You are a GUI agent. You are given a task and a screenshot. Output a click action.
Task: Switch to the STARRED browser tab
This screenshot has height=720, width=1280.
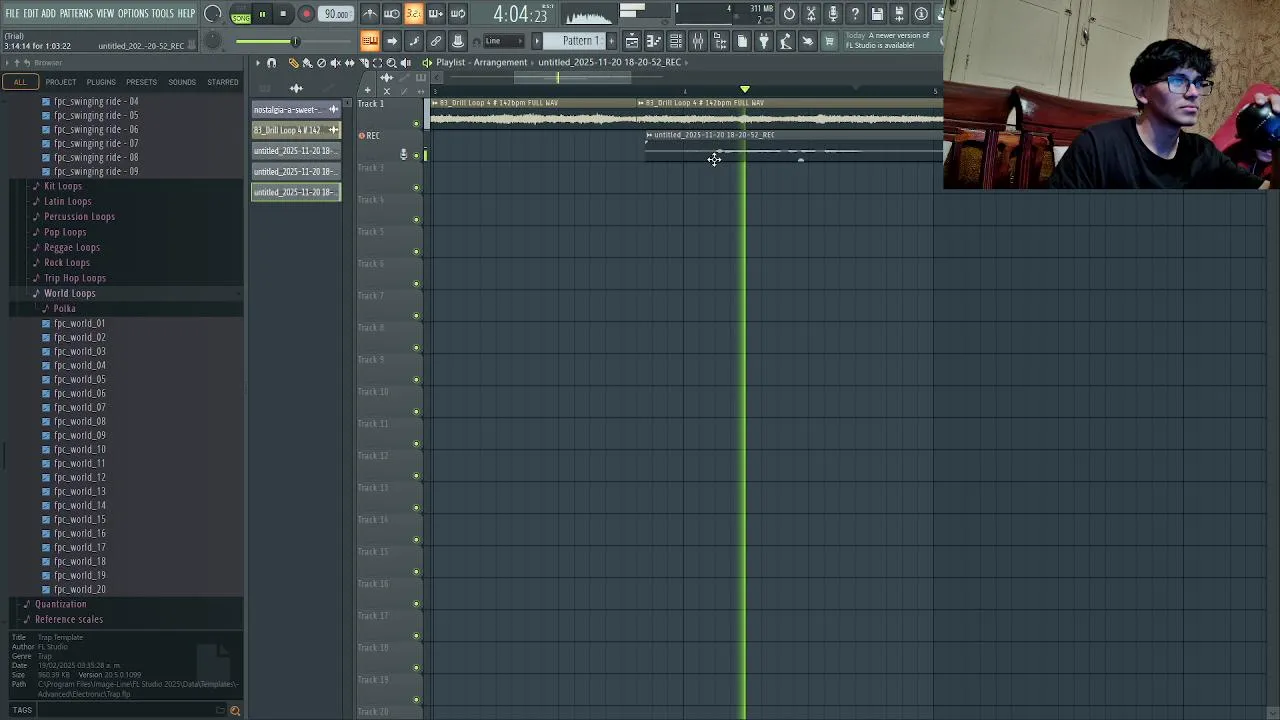[x=222, y=82]
